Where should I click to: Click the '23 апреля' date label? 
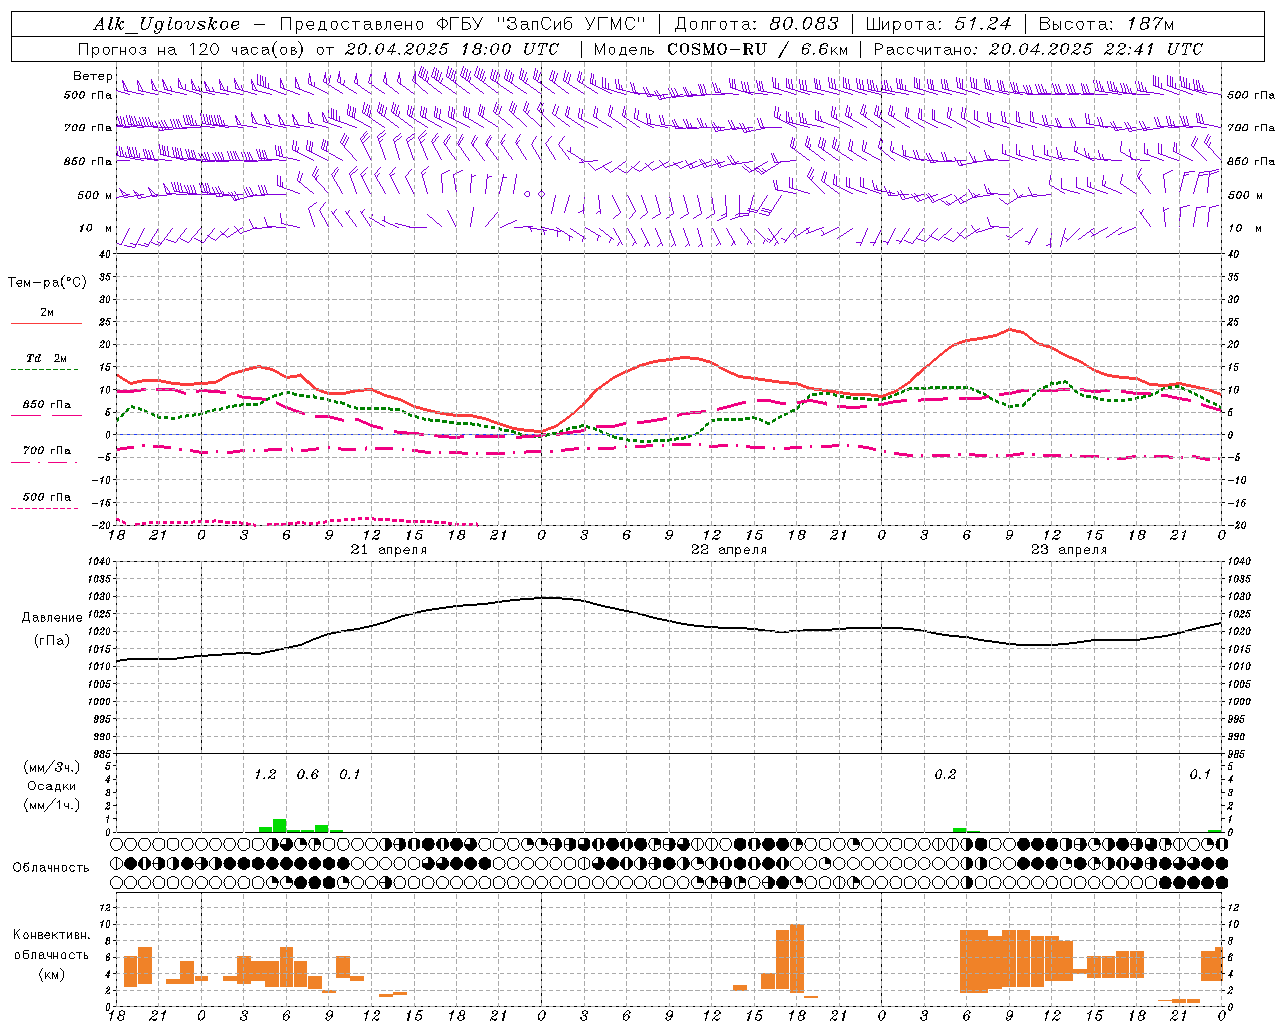pos(1069,550)
